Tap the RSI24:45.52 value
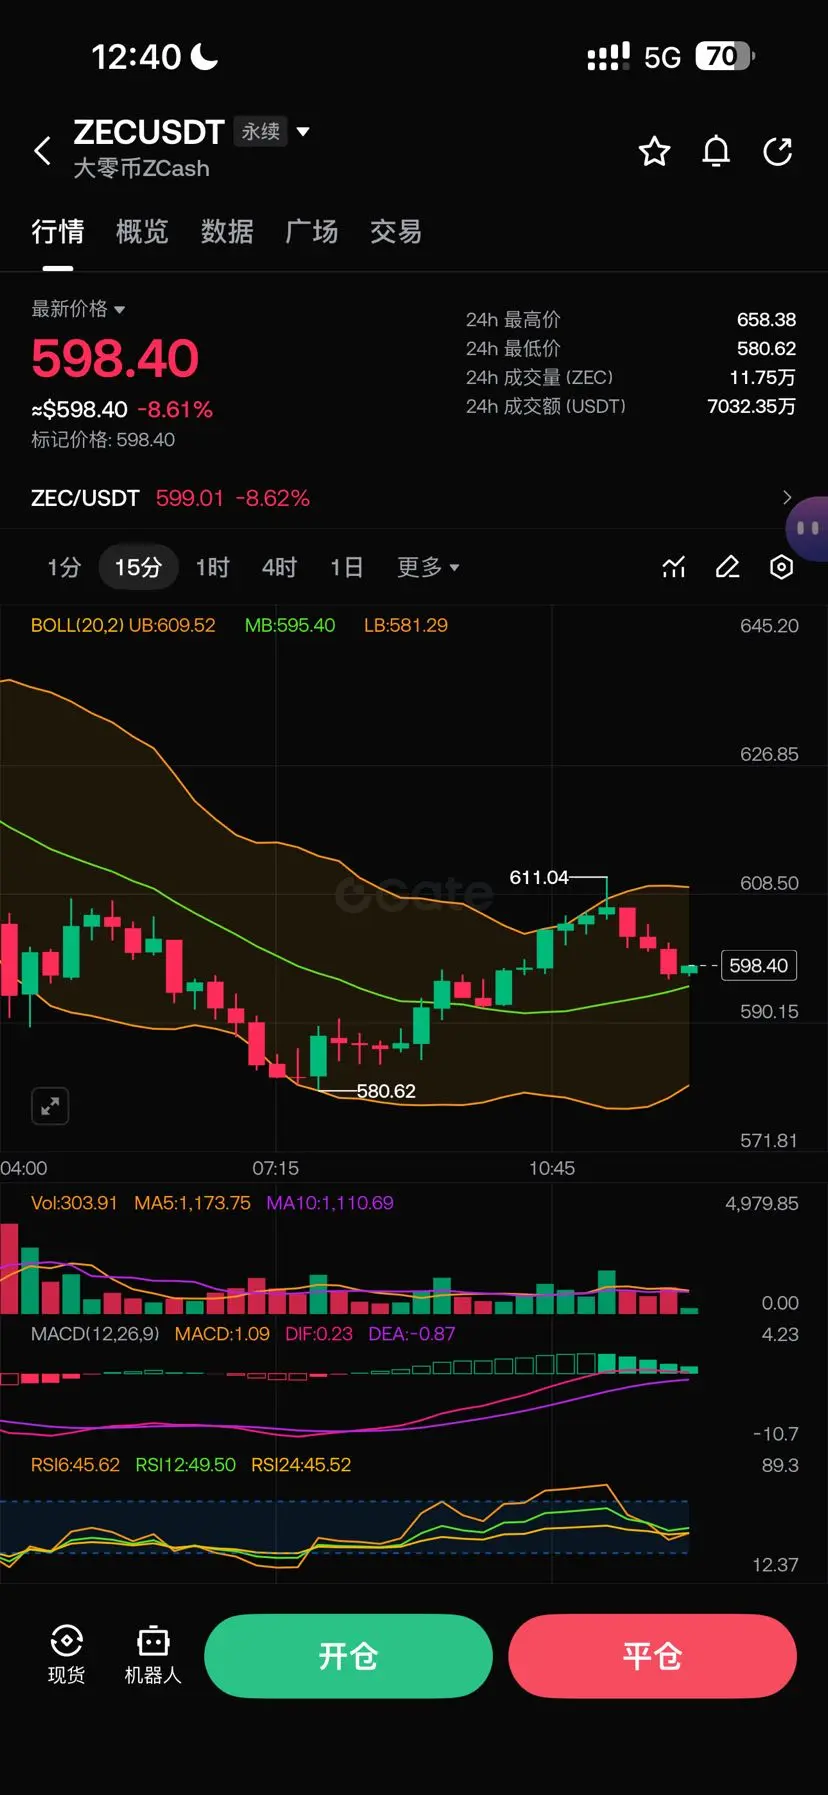828x1795 pixels. (x=301, y=1465)
